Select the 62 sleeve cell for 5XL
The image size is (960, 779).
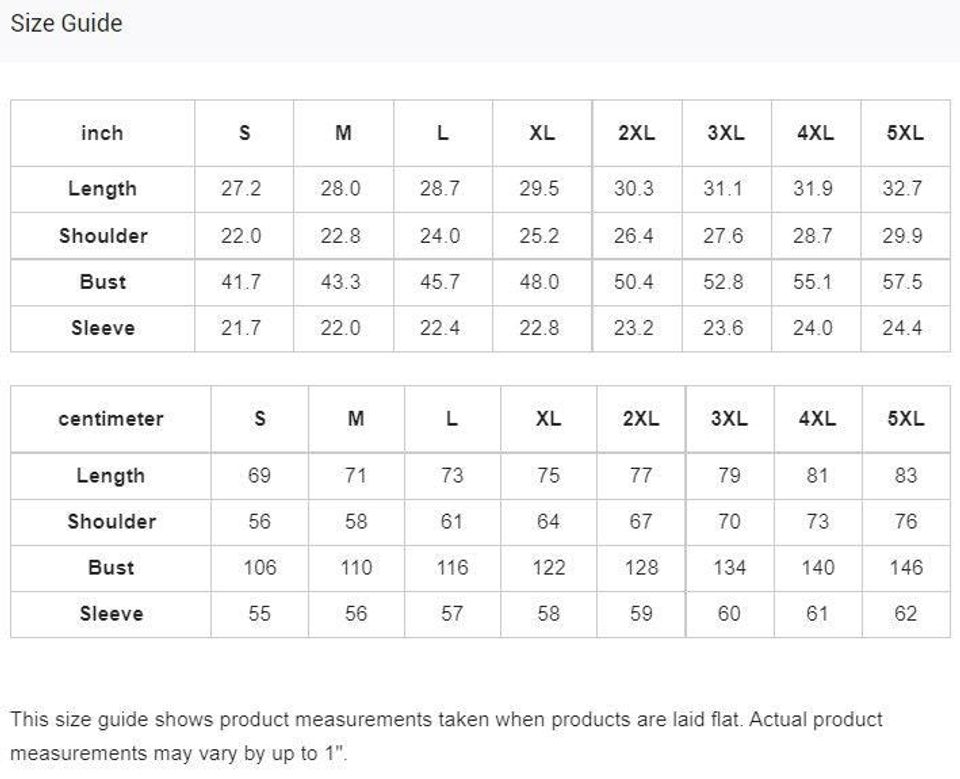[905, 613]
